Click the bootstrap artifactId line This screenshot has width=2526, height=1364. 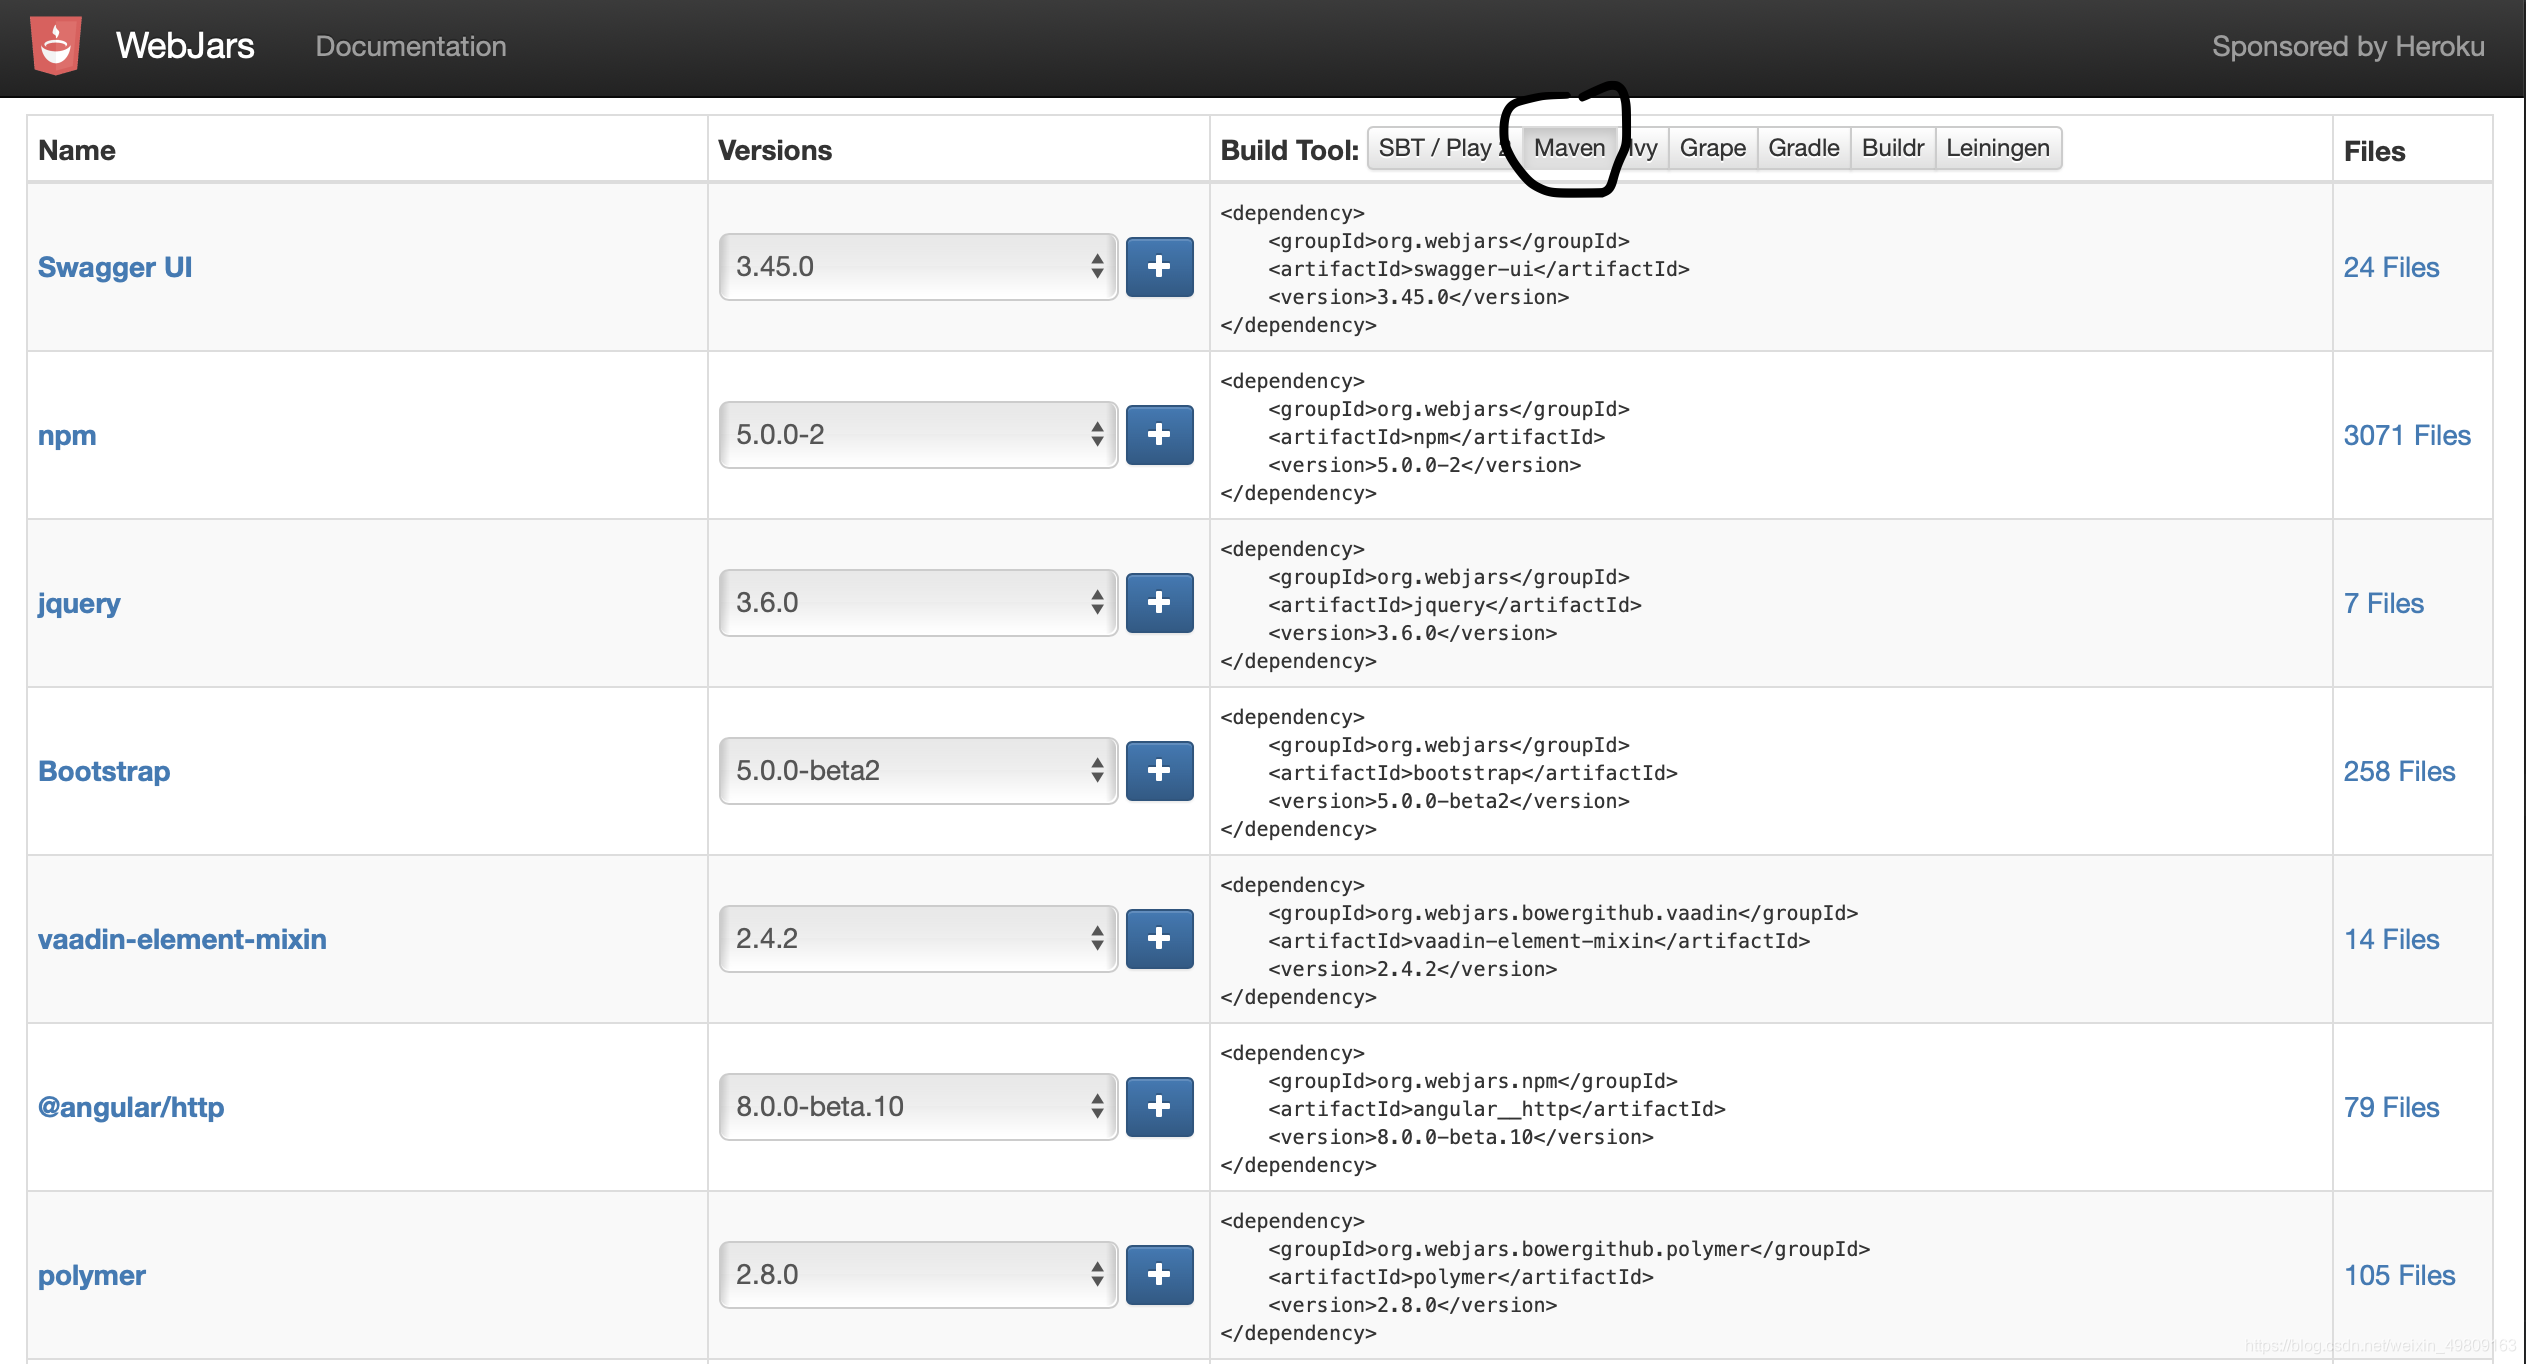tap(1472, 773)
